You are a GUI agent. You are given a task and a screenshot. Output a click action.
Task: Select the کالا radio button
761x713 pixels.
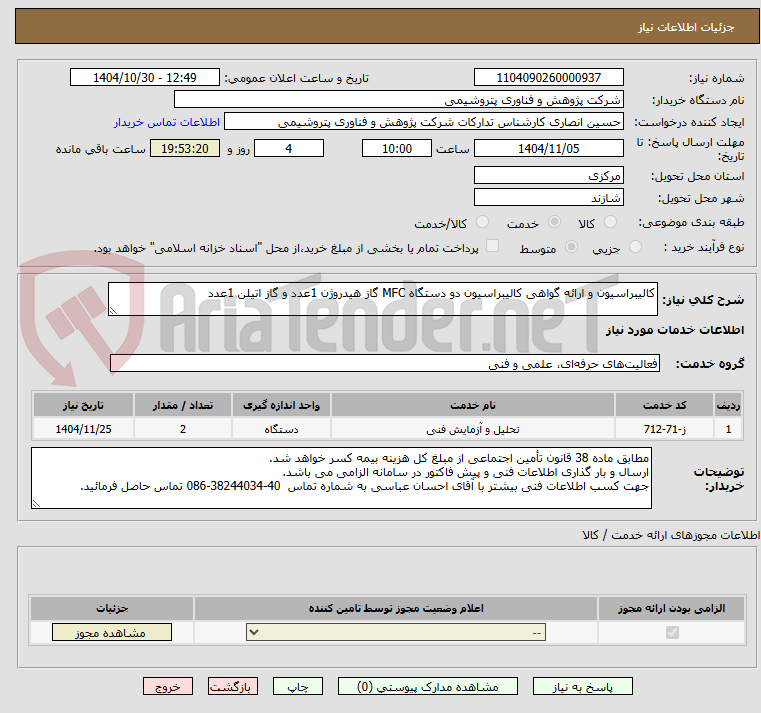[610, 222]
